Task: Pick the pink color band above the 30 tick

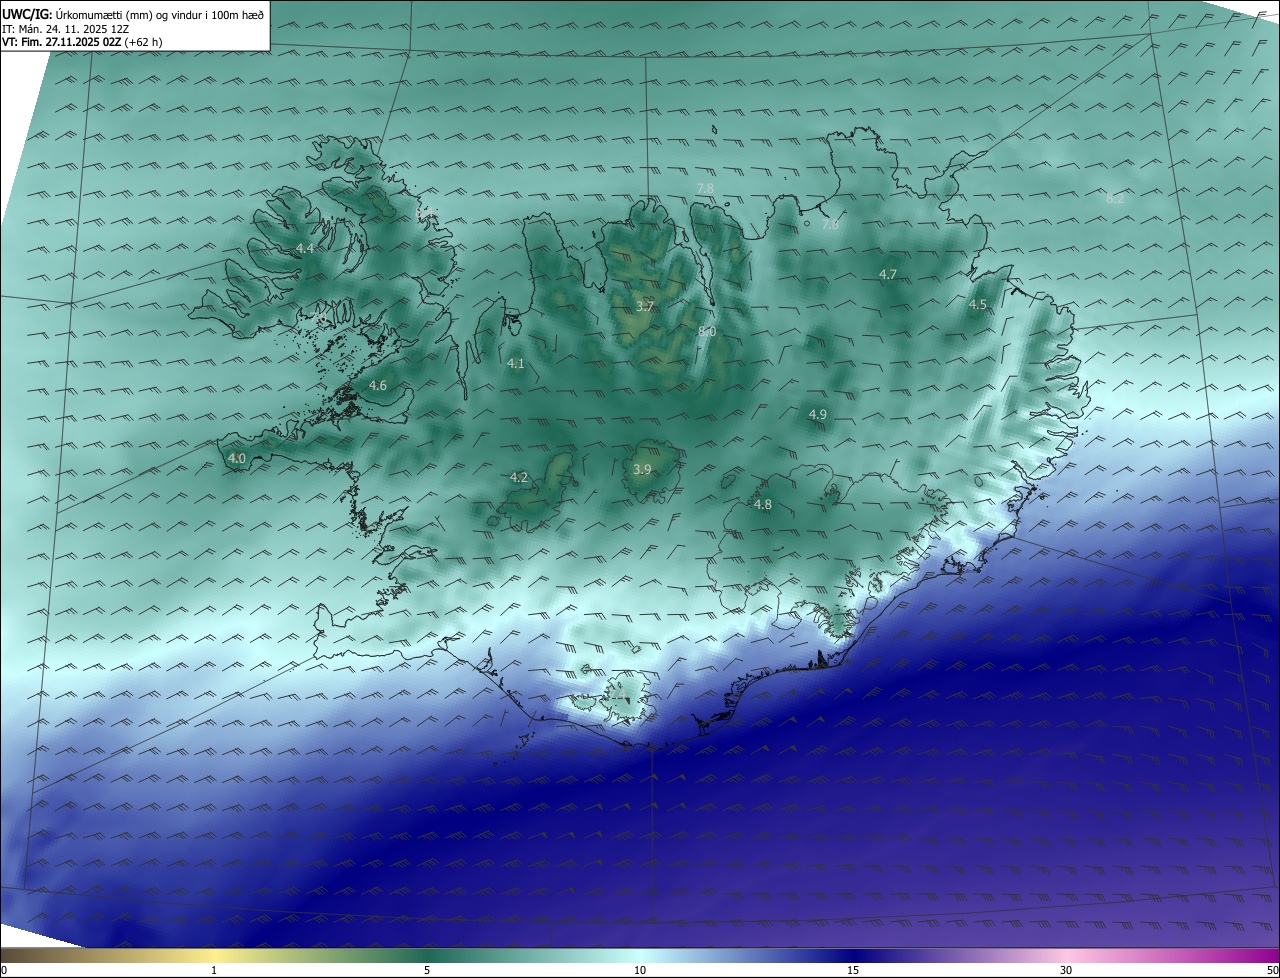Action: click(x=1066, y=955)
